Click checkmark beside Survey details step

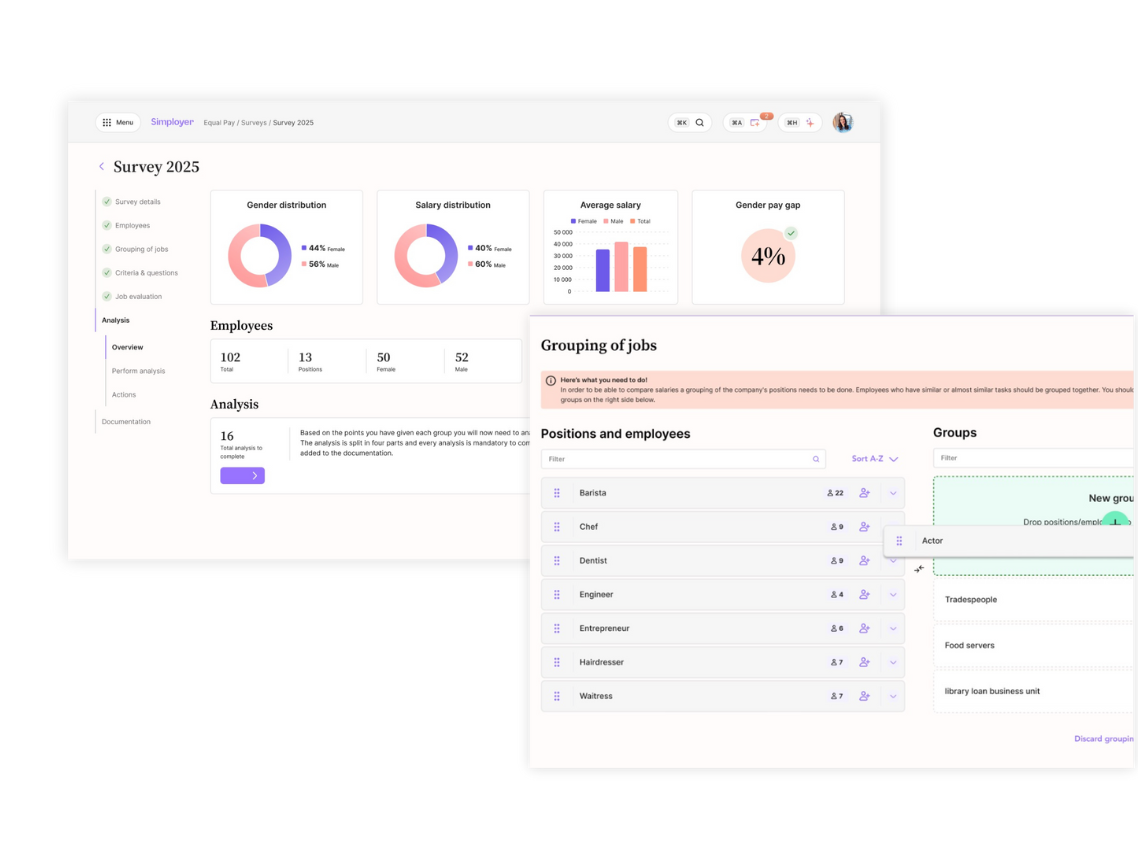pyautogui.click(x=107, y=202)
